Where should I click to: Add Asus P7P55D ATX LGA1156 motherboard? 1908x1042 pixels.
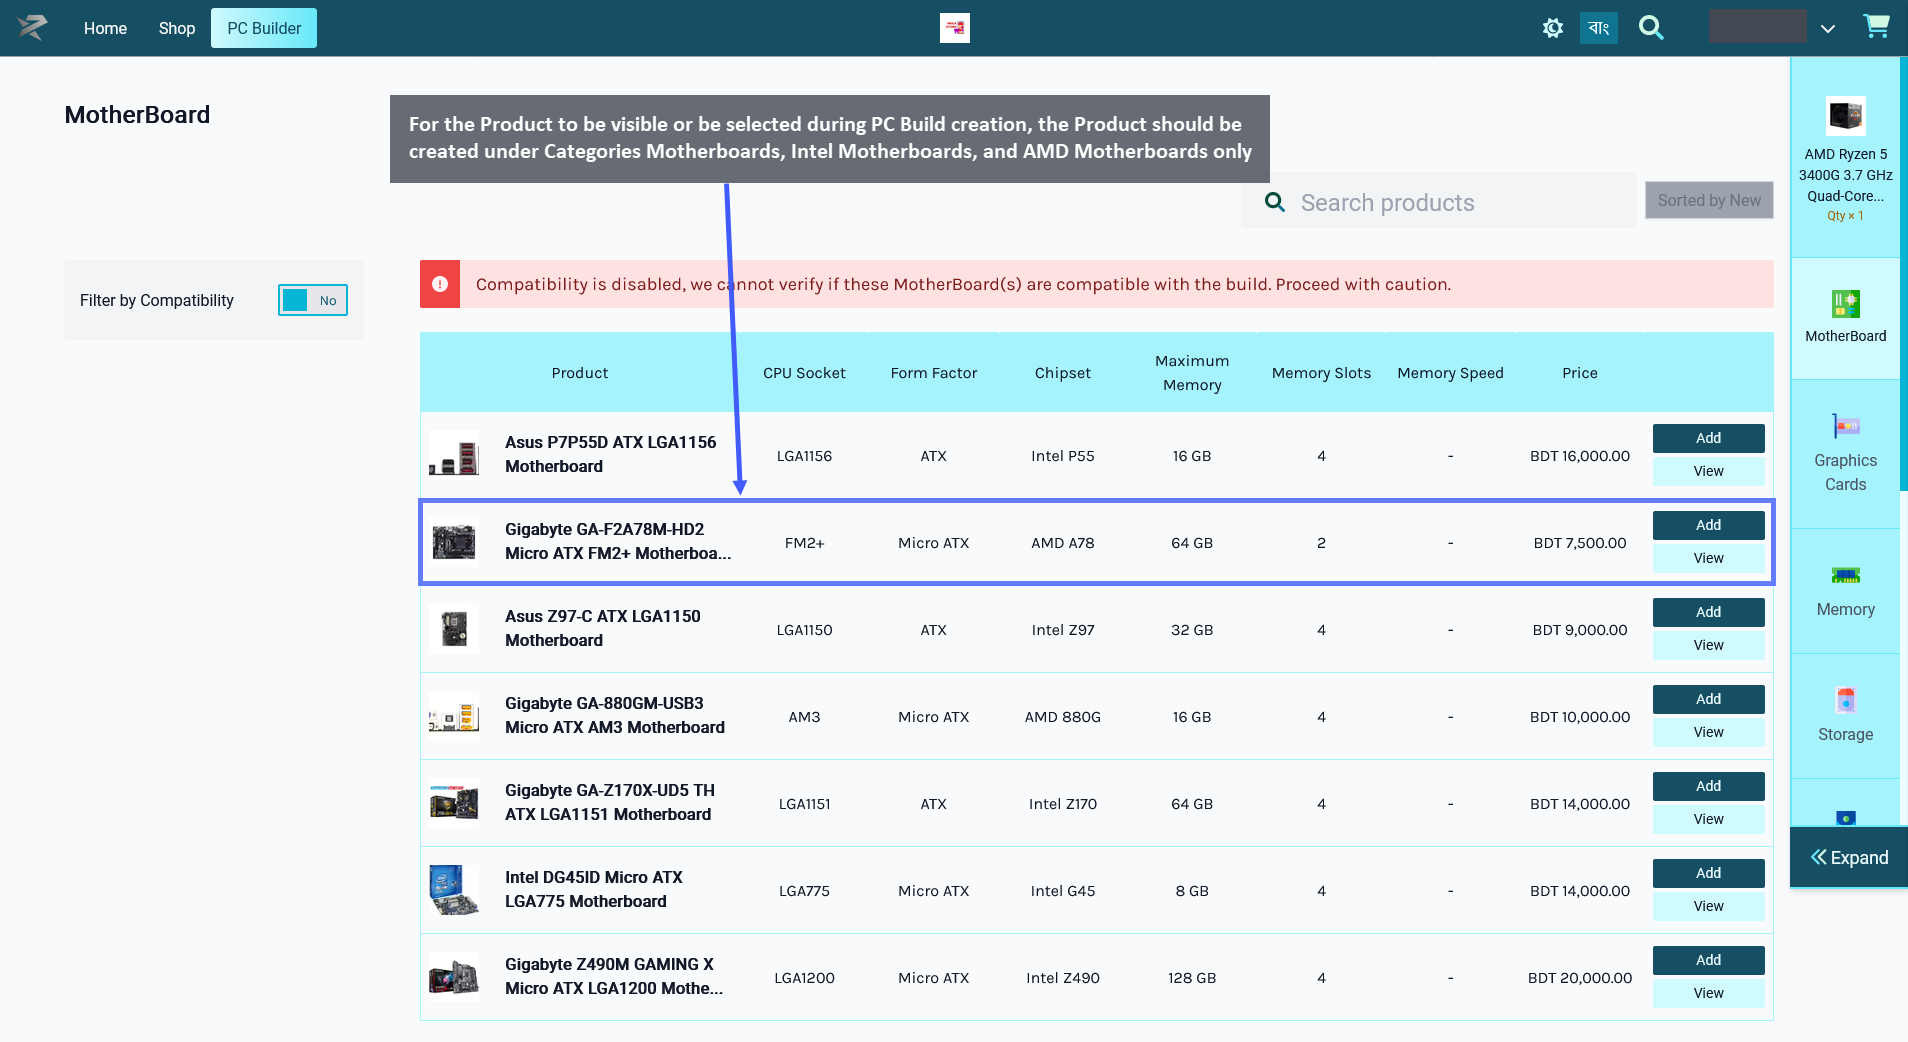(1708, 438)
